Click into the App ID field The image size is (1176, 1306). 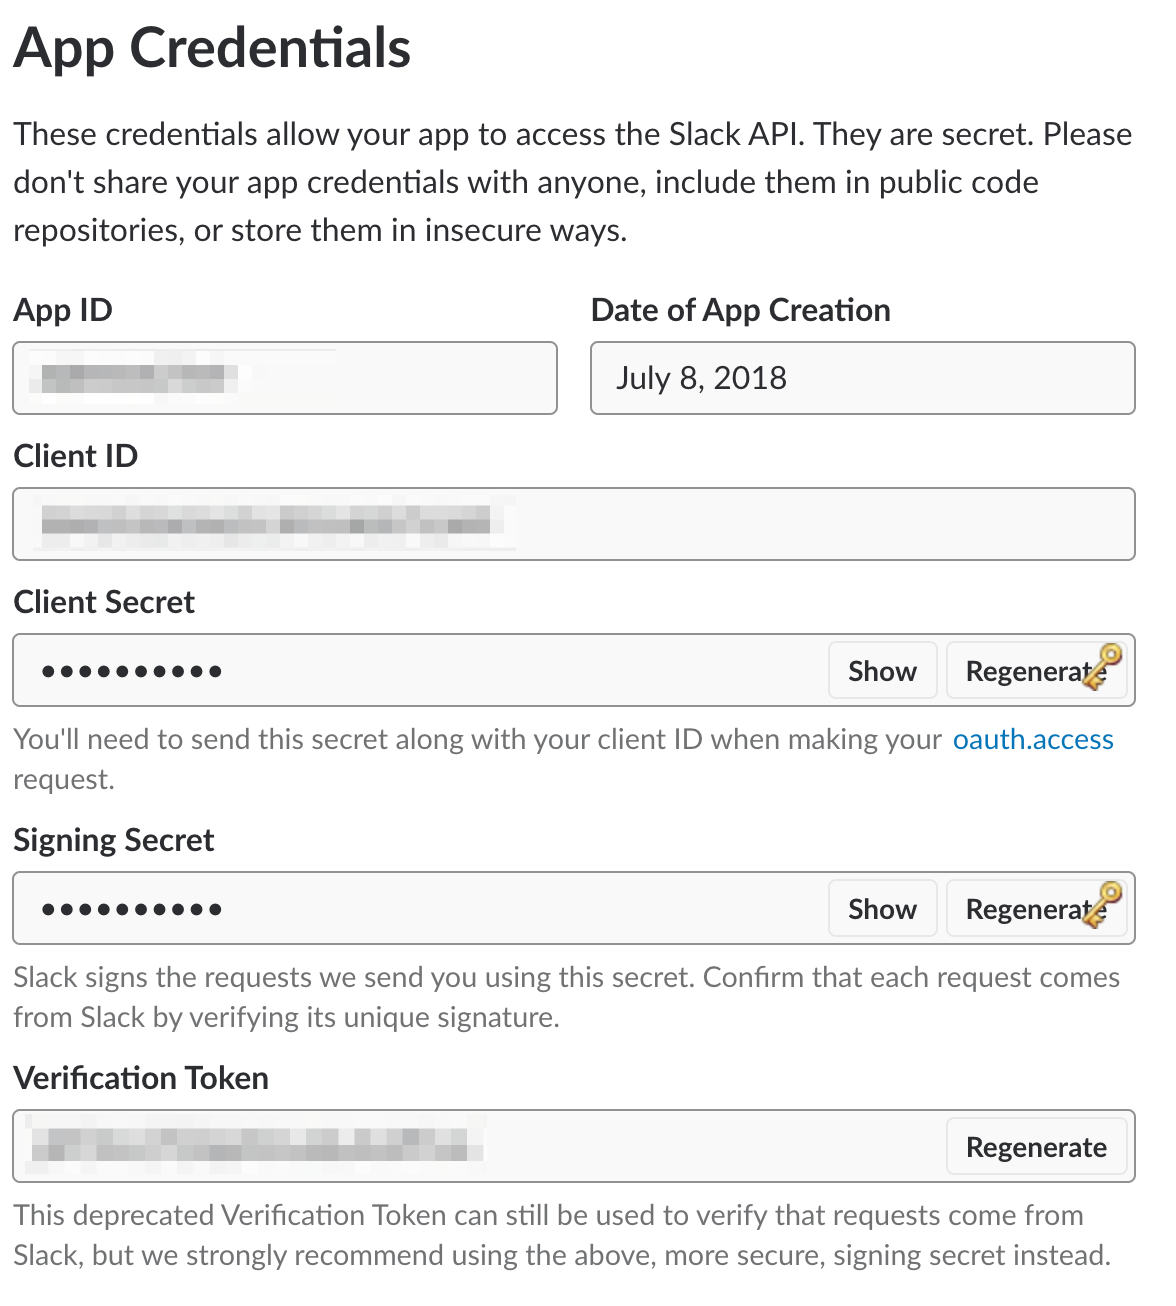click(x=284, y=378)
